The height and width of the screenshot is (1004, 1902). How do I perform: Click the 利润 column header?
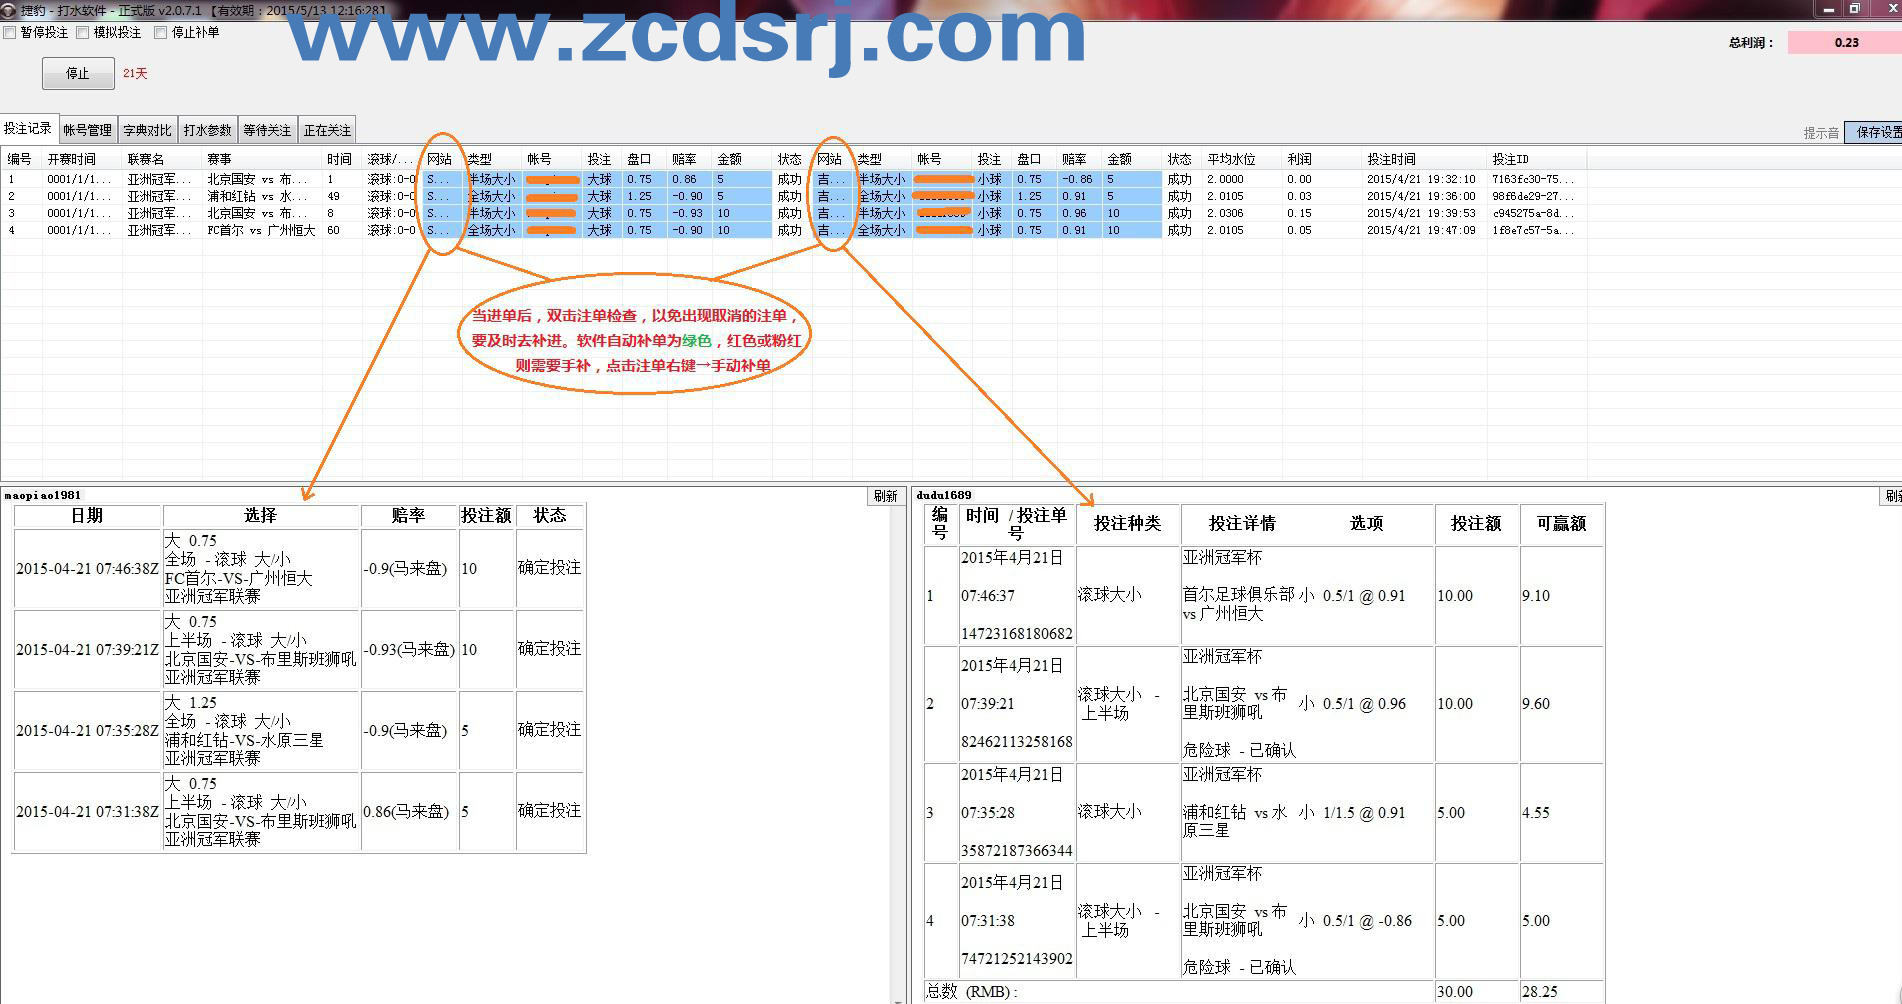(x=1299, y=159)
